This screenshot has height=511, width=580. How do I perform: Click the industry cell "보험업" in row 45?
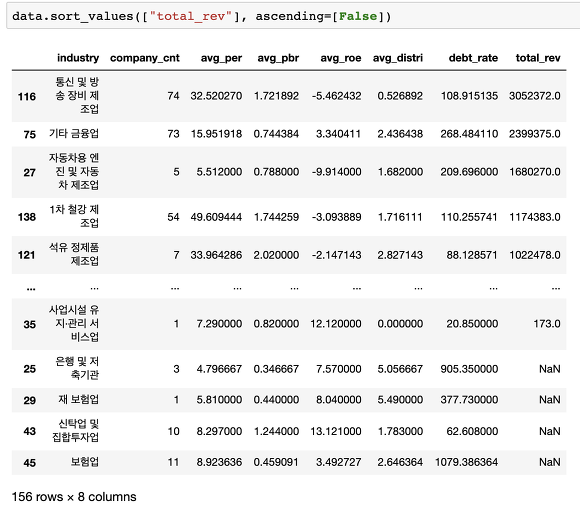pyautogui.click(x=85, y=462)
